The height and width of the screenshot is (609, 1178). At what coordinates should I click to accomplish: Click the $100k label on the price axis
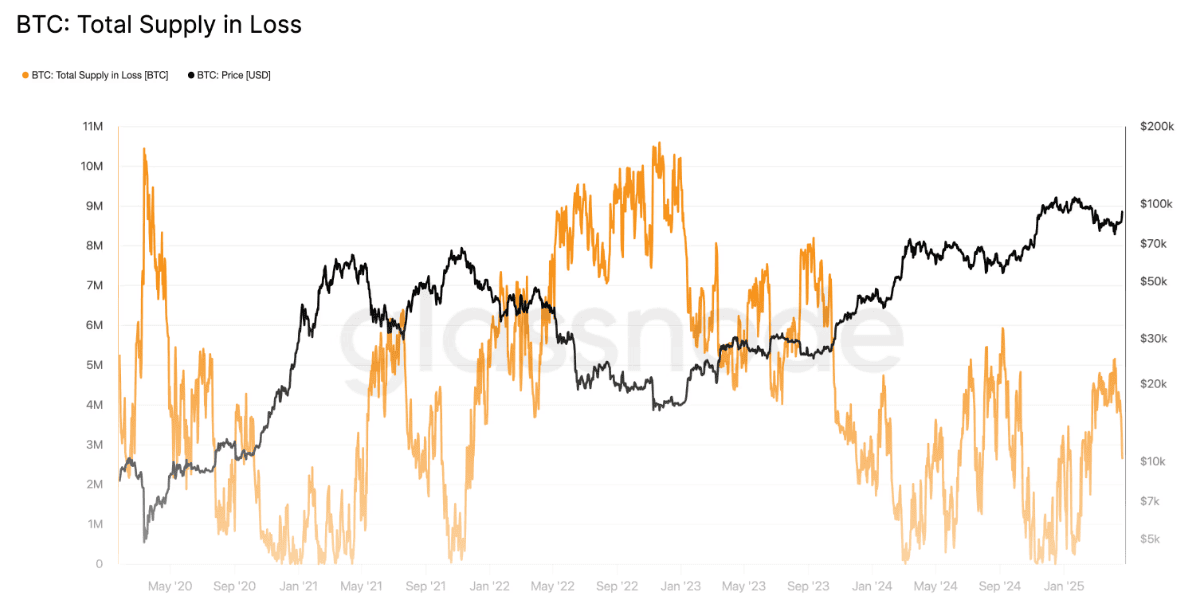(x=1156, y=204)
